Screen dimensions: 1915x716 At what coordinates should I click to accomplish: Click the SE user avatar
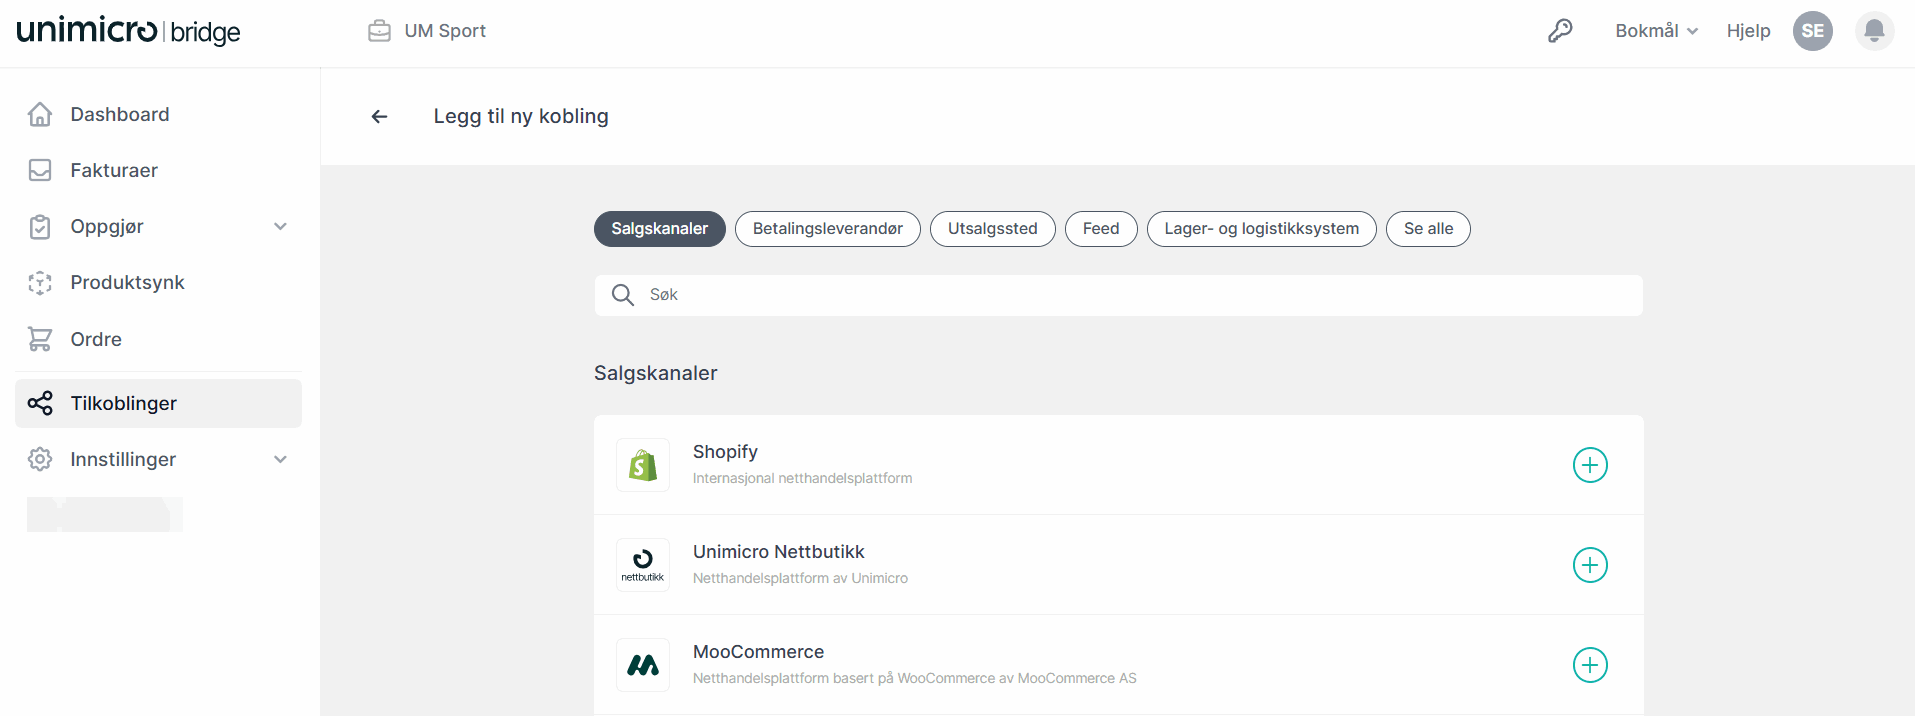point(1812,31)
